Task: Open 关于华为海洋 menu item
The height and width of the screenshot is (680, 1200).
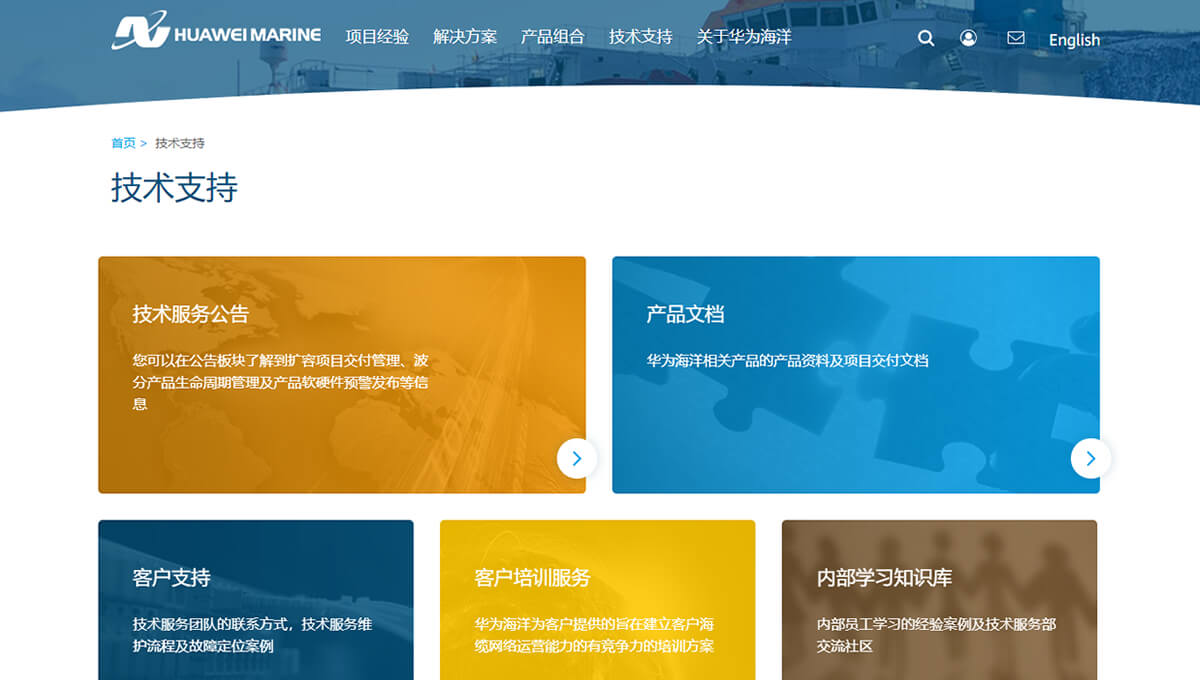Action: point(744,37)
